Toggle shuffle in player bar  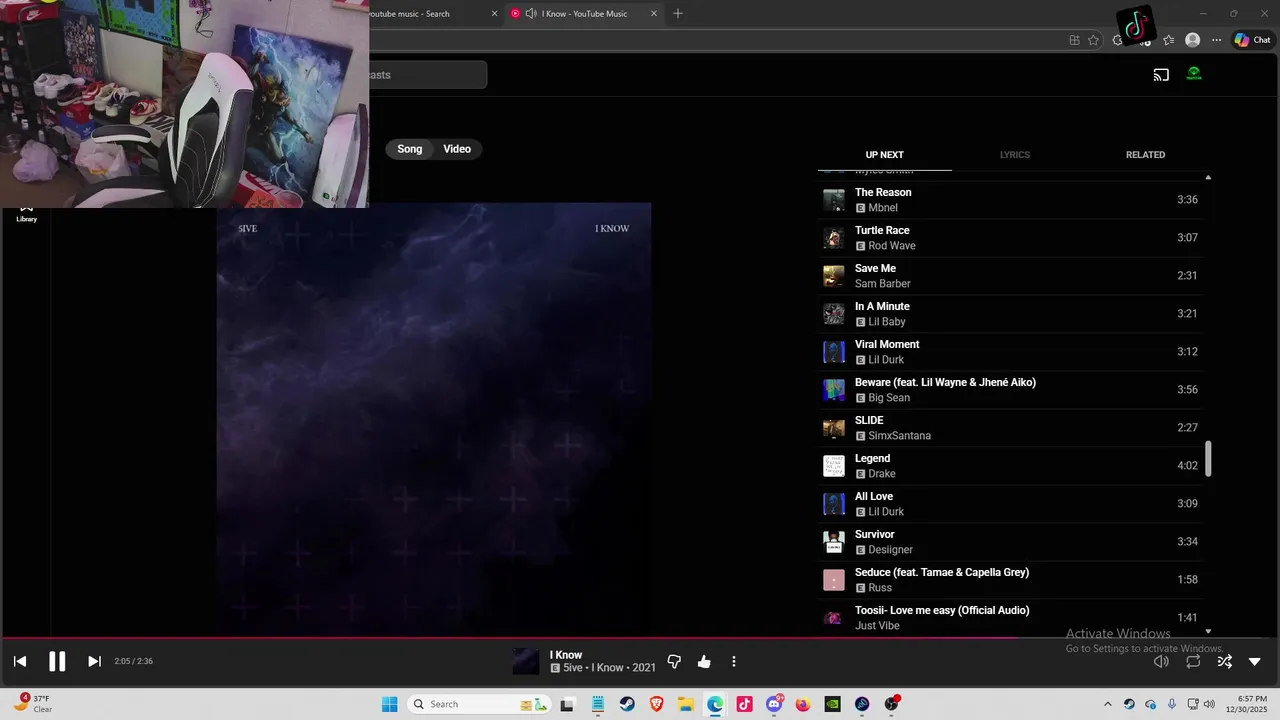coord(1224,661)
